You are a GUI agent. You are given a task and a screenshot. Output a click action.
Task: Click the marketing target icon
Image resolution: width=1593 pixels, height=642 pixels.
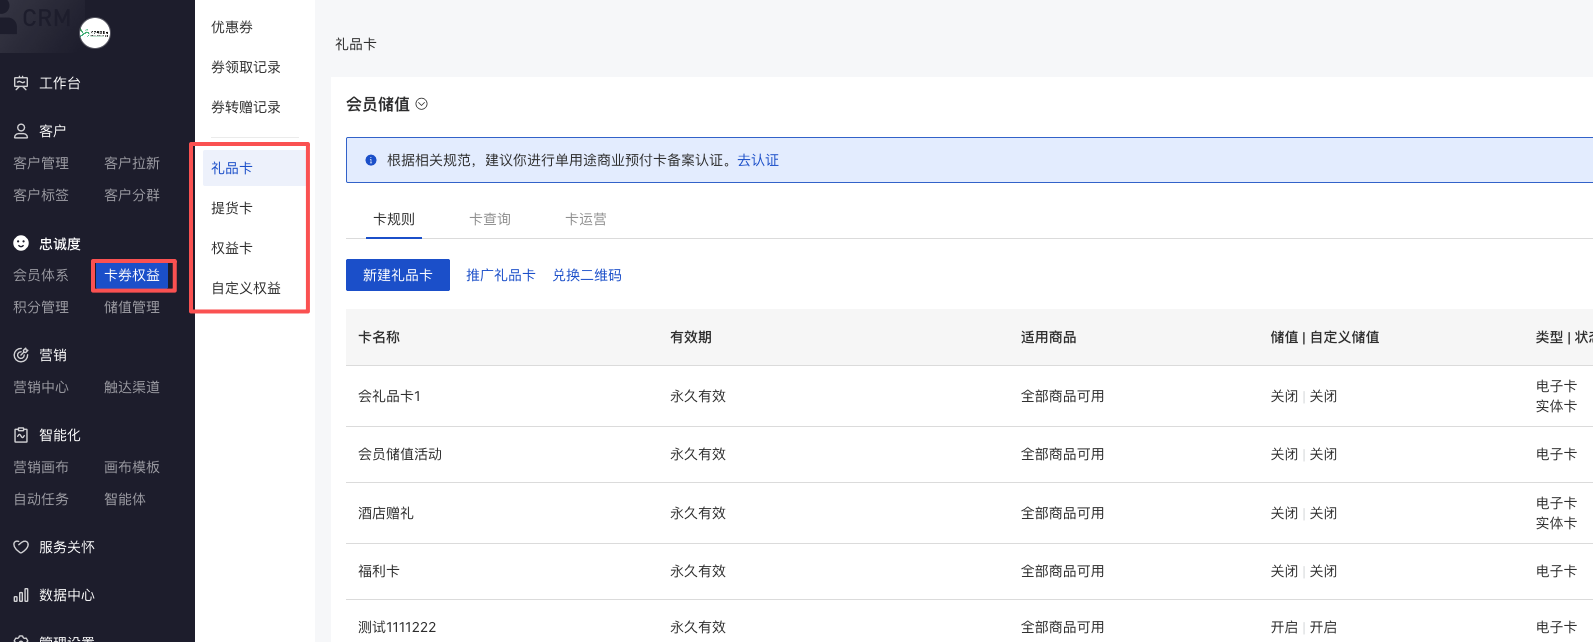coord(21,355)
